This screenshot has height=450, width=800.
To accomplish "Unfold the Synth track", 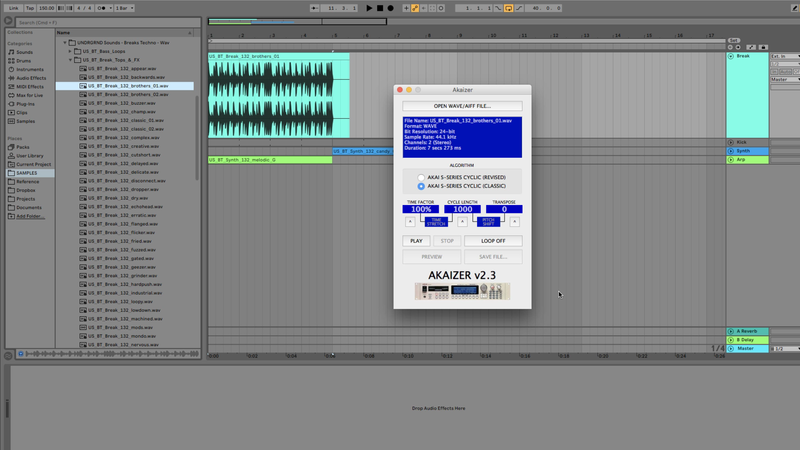I will [x=731, y=151].
